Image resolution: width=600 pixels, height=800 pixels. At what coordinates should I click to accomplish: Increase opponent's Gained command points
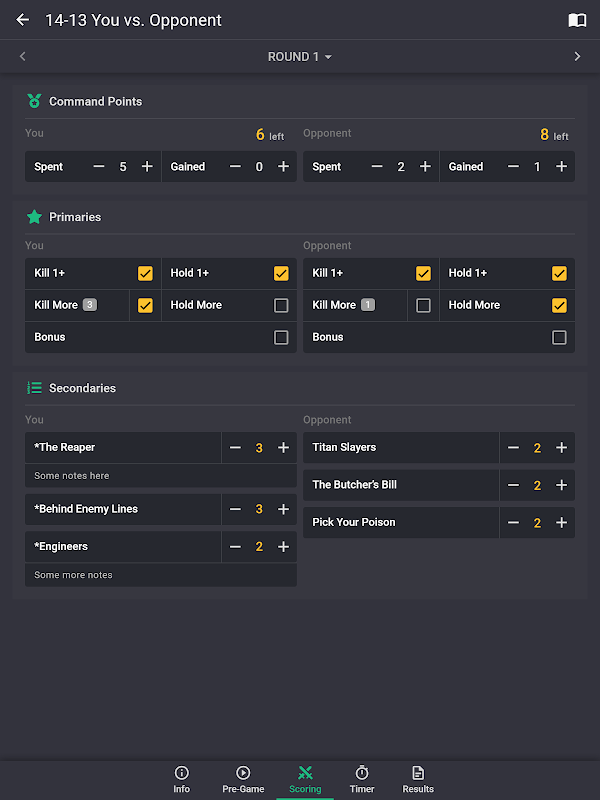[561, 167]
